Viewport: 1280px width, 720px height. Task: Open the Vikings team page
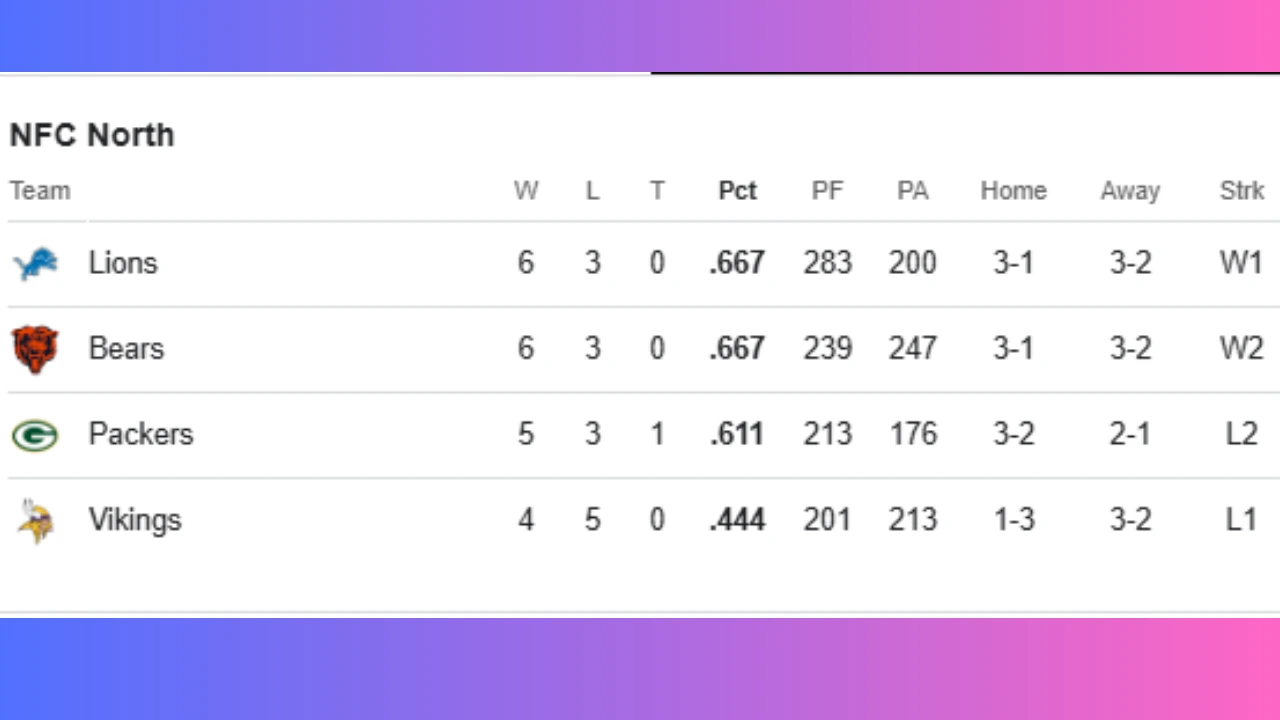134,519
